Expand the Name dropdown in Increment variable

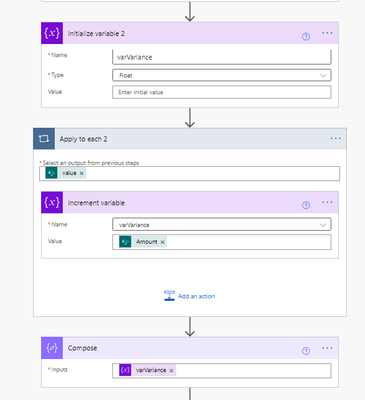click(222, 225)
